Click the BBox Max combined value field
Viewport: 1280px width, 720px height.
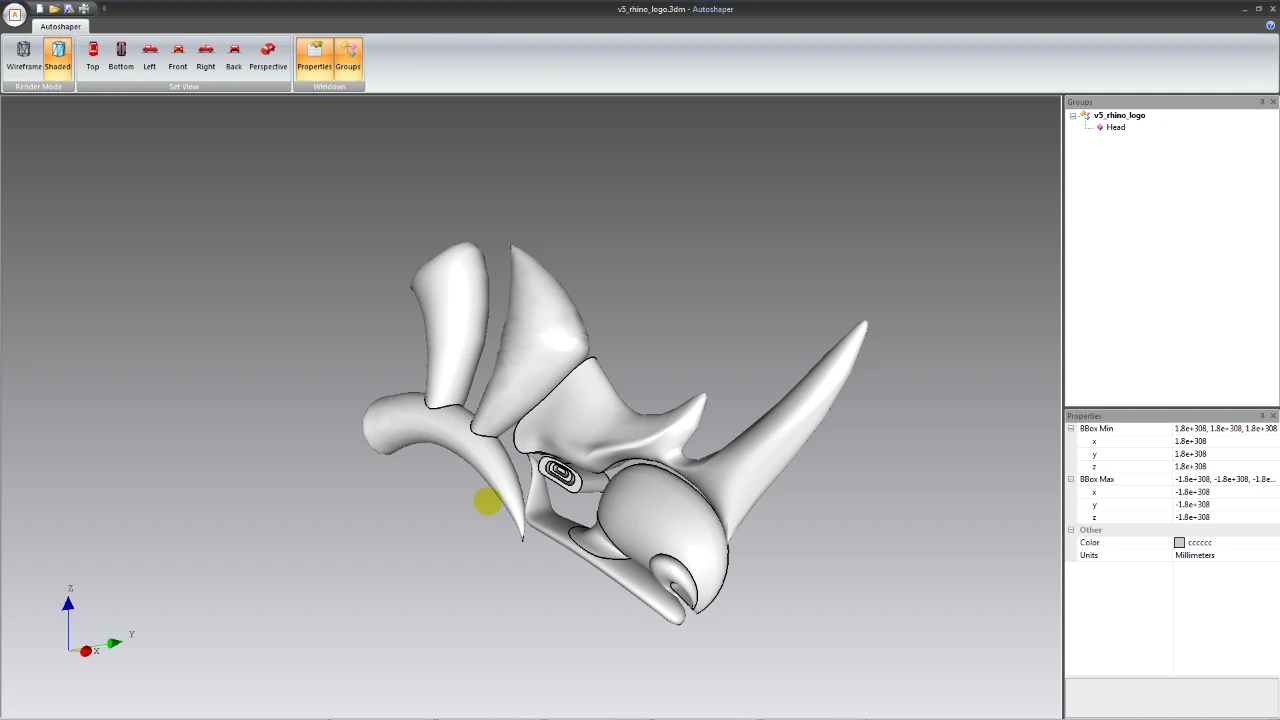coord(1226,479)
